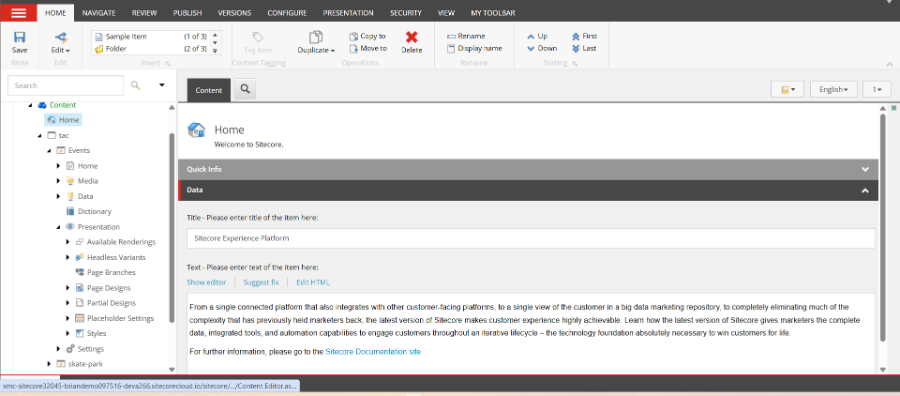Screen dimensions: 900x396
Task: Select the skate-park tree item
Action: (x=79, y=364)
